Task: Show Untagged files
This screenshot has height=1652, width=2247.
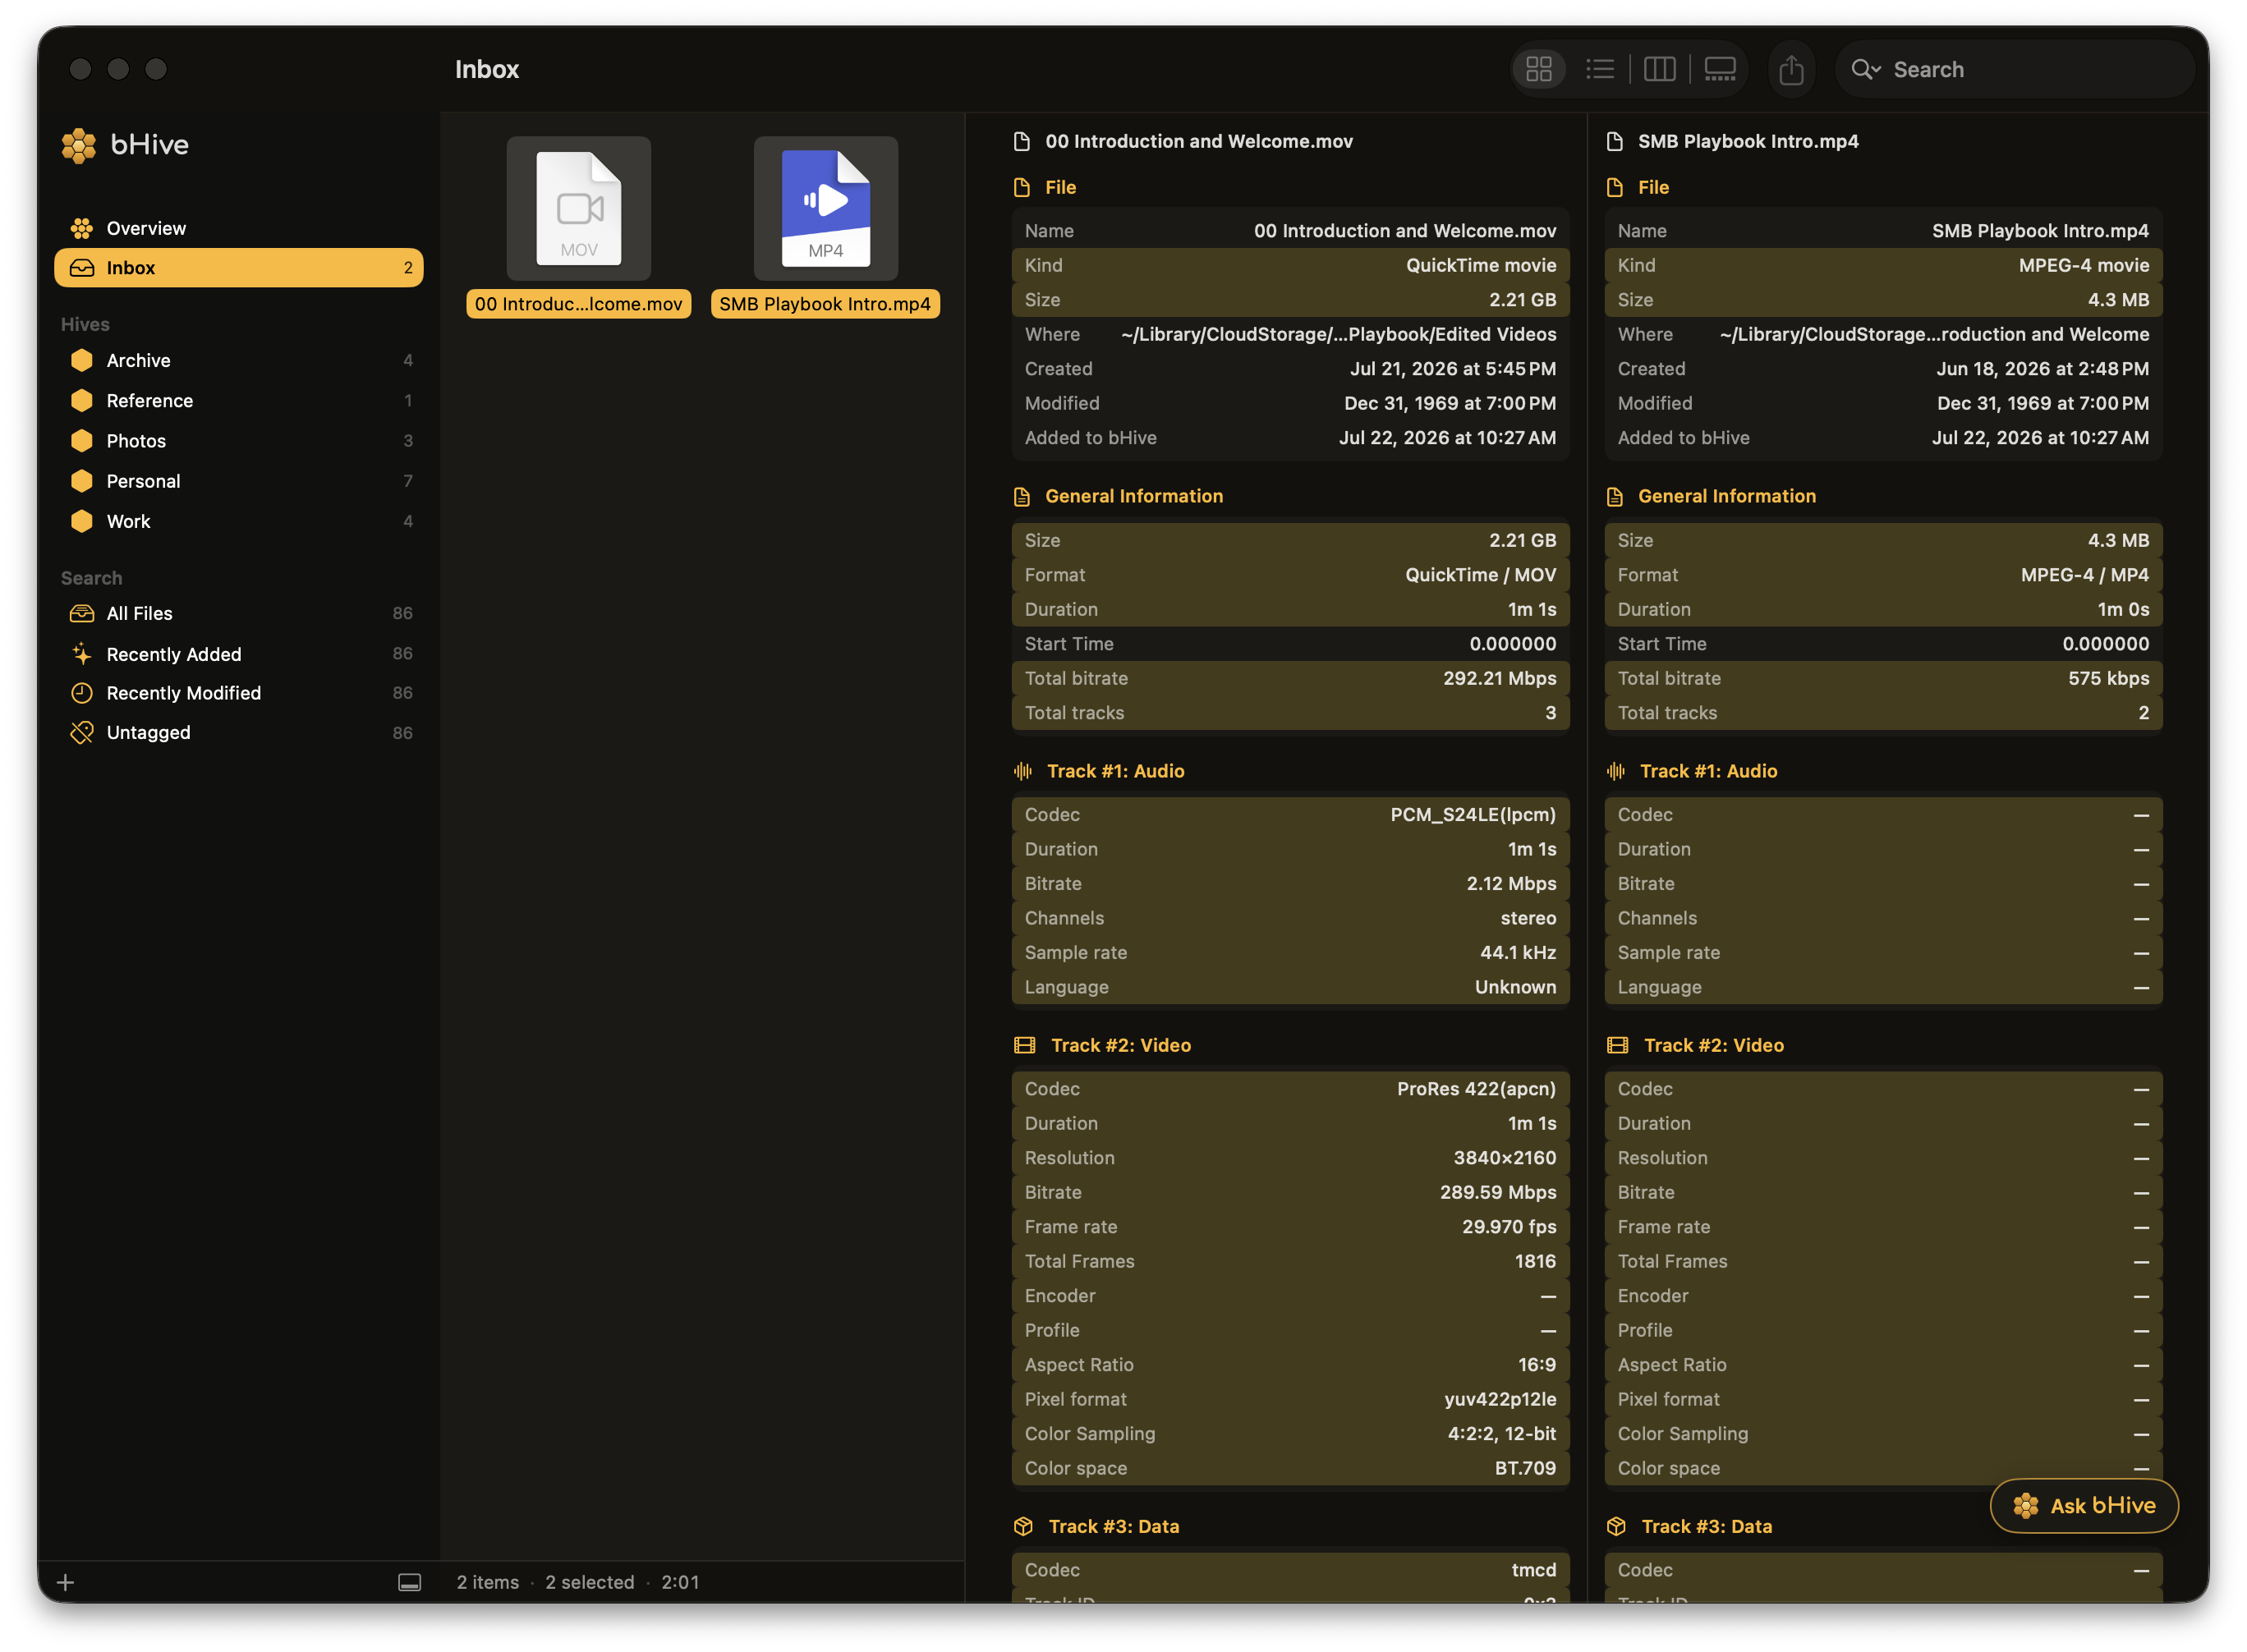Action: point(239,733)
